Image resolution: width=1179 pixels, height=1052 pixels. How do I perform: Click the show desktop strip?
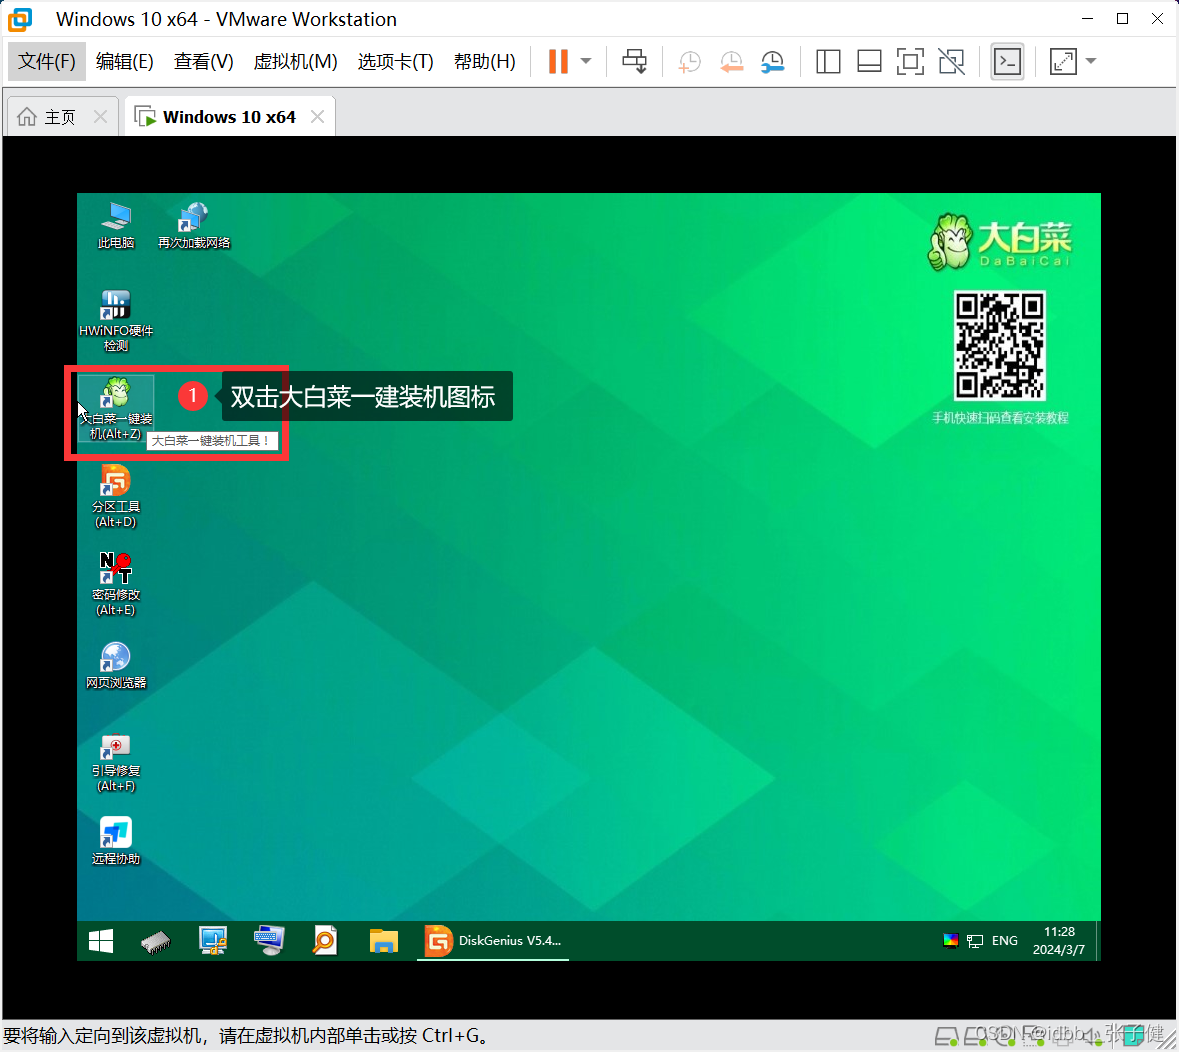point(1098,941)
